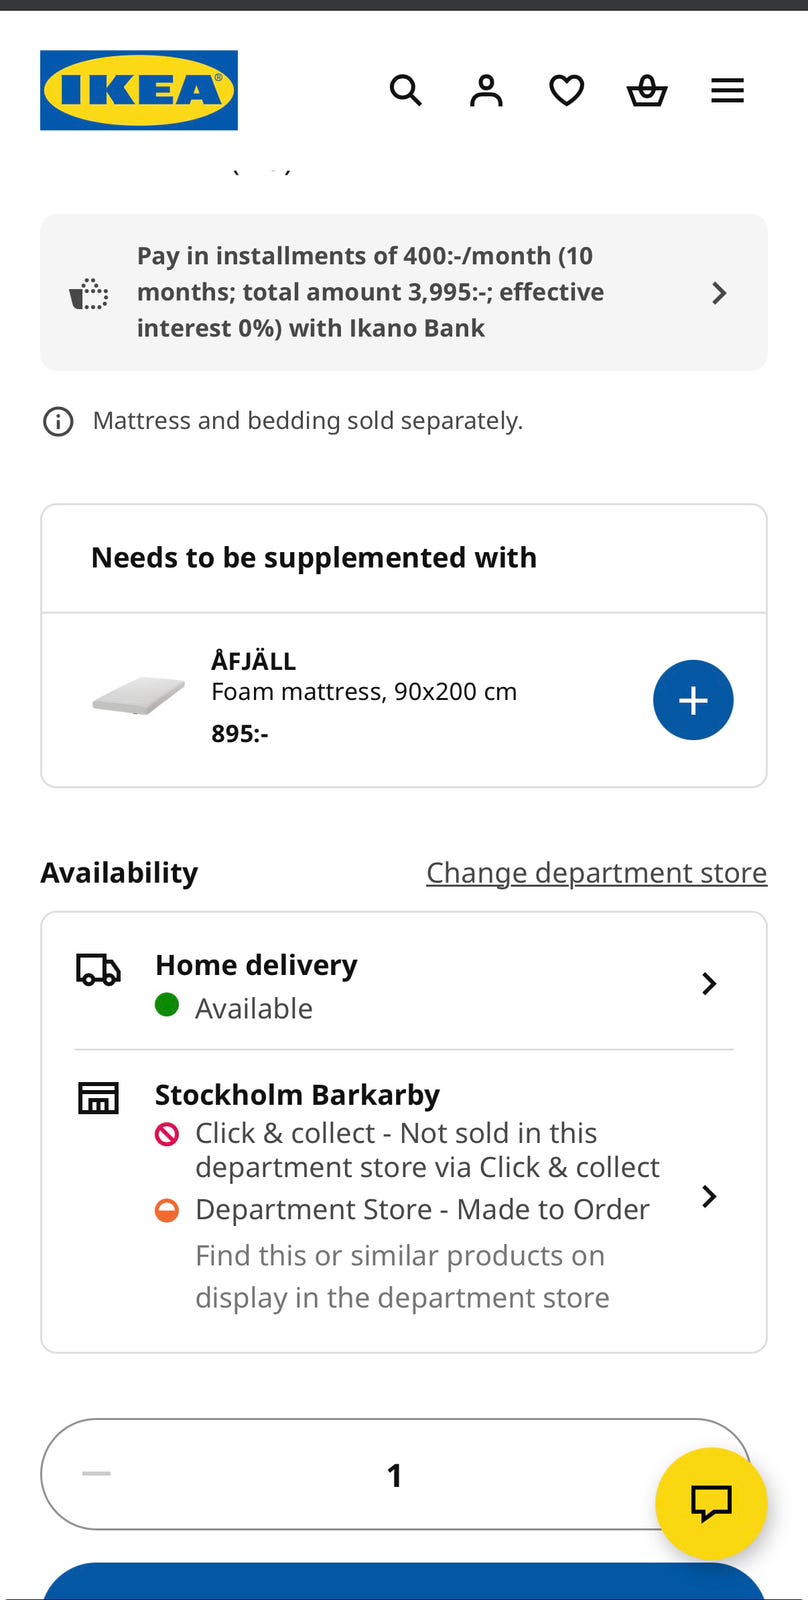
Task: Click Change department store link
Action: 596,873
